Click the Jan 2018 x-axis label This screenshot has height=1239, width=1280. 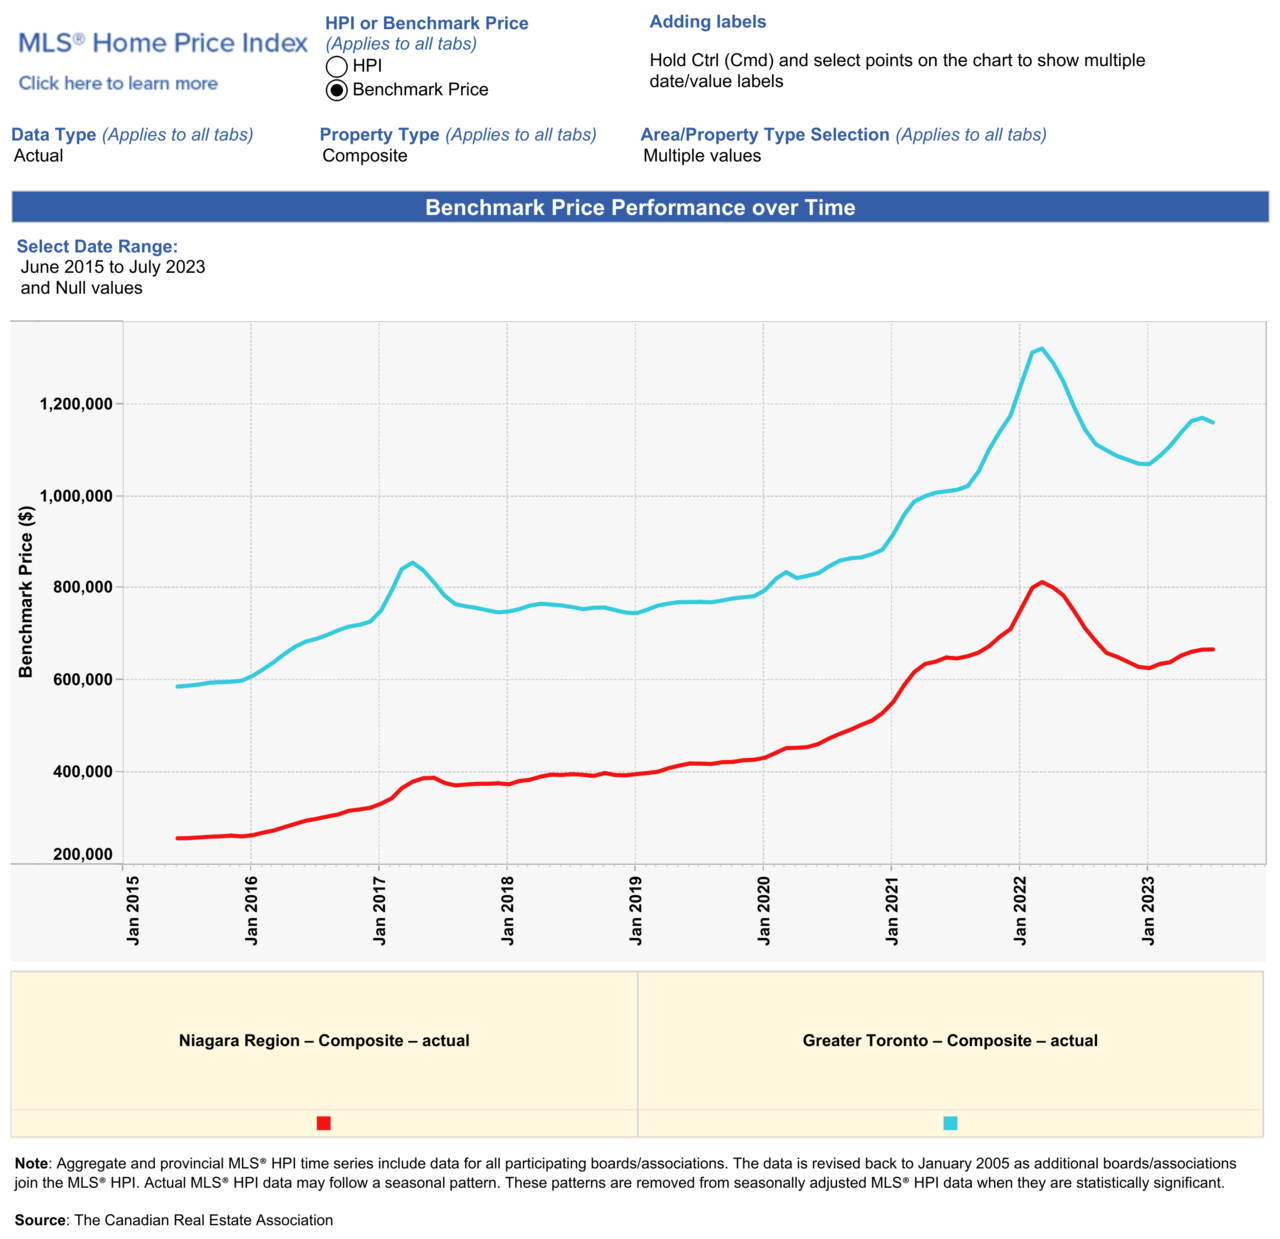[507, 911]
